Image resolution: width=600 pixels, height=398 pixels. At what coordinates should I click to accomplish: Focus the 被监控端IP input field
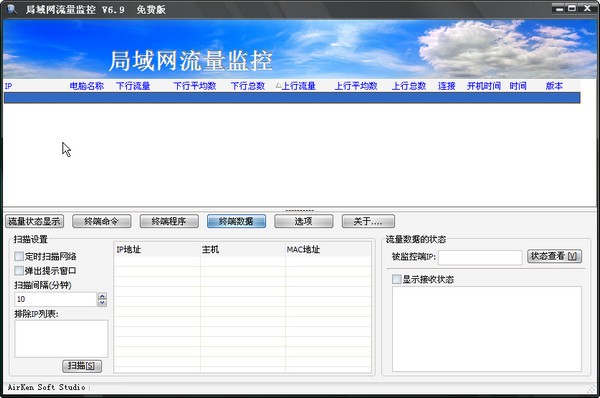click(480, 257)
